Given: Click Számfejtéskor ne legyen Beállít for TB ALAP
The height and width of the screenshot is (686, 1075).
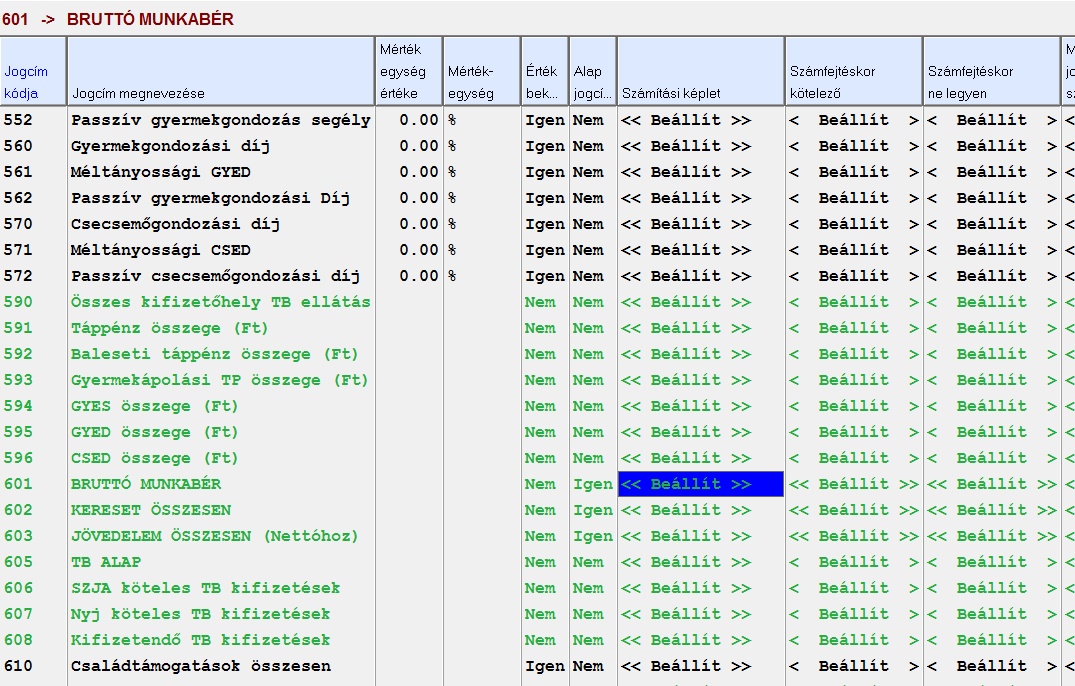Looking at the screenshot, I should (x=991, y=562).
